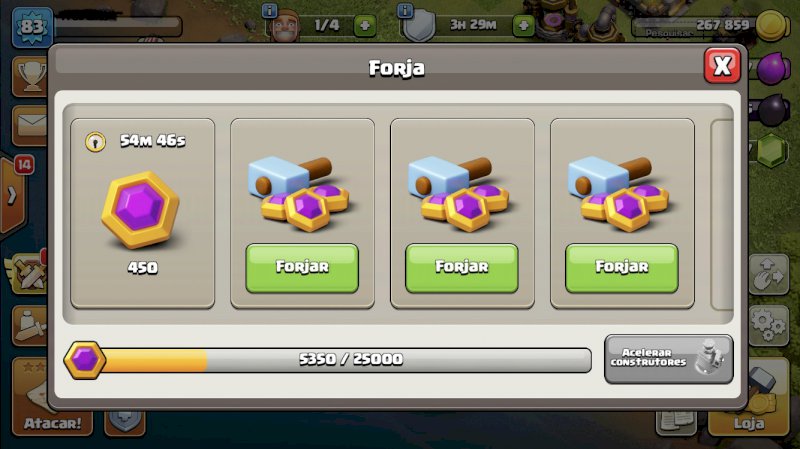
Task: Extend shield with green plus button
Action: pyautogui.click(x=523, y=26)
